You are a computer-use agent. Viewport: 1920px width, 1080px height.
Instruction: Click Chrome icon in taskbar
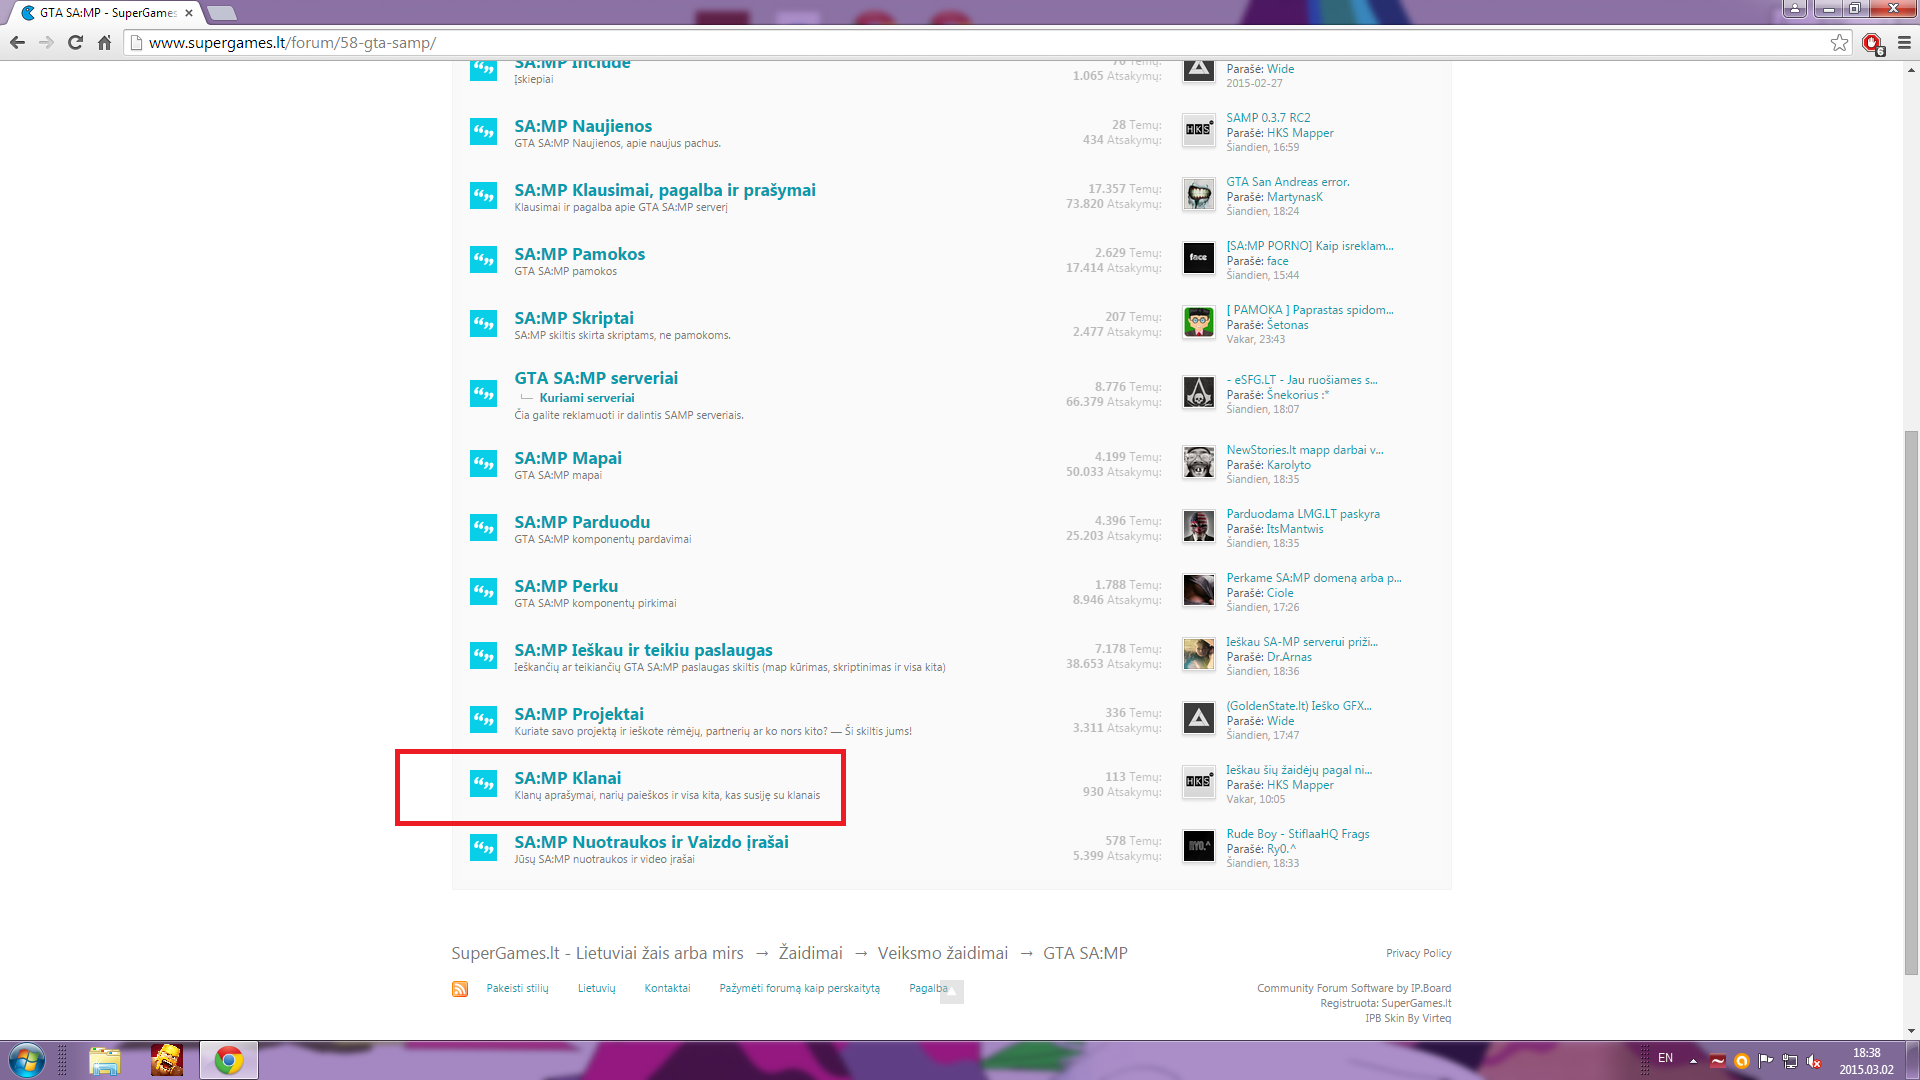point(229,1060)
